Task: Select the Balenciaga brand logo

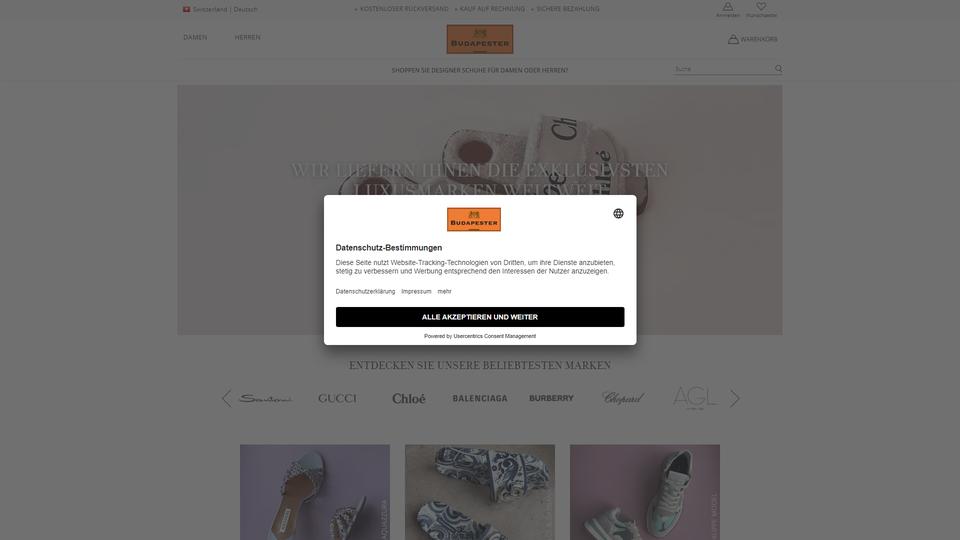Action: (x=480, y=399)
